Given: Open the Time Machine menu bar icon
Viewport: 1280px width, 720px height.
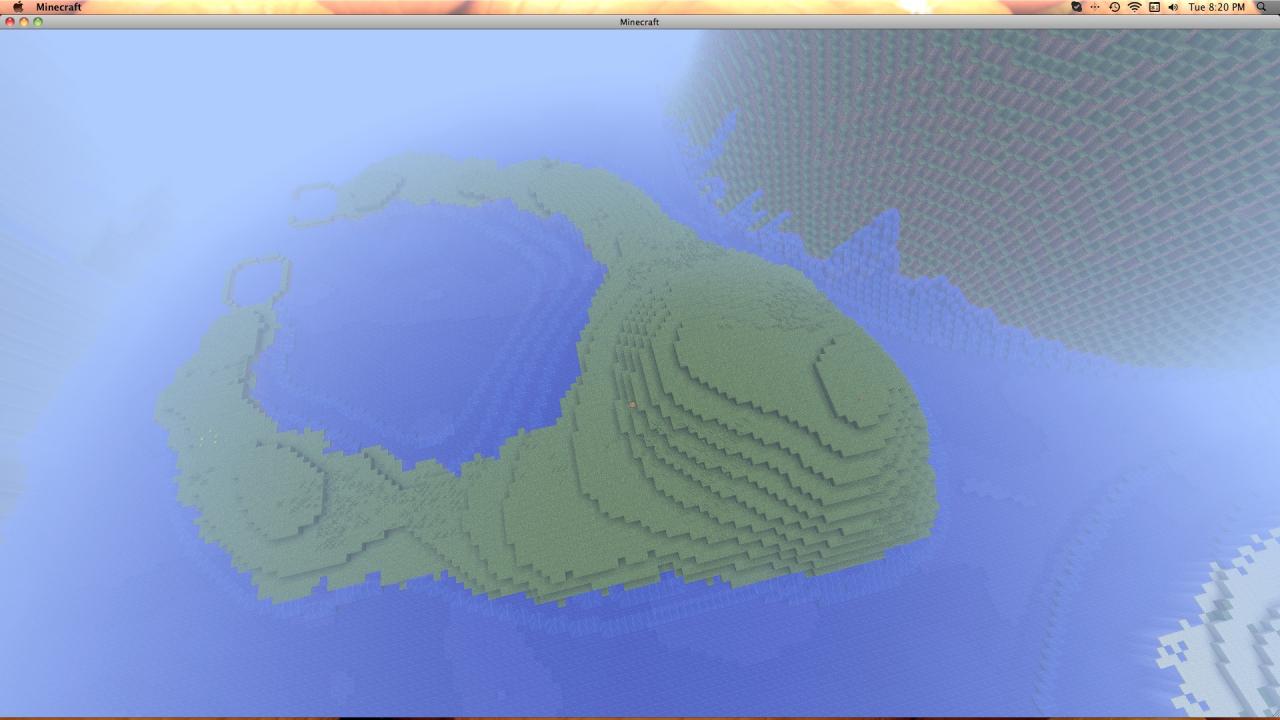Looking at the screenshot, I should tap(1115, 7).
